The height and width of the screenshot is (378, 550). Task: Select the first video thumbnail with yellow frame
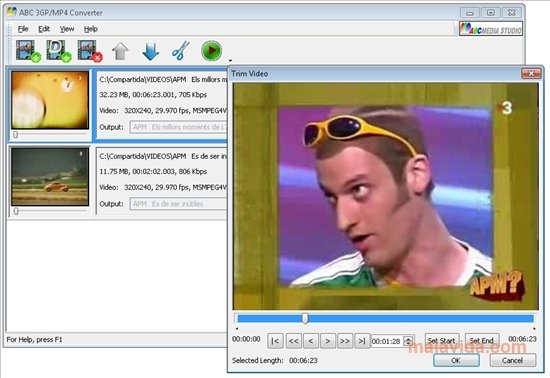coord(50,100)
